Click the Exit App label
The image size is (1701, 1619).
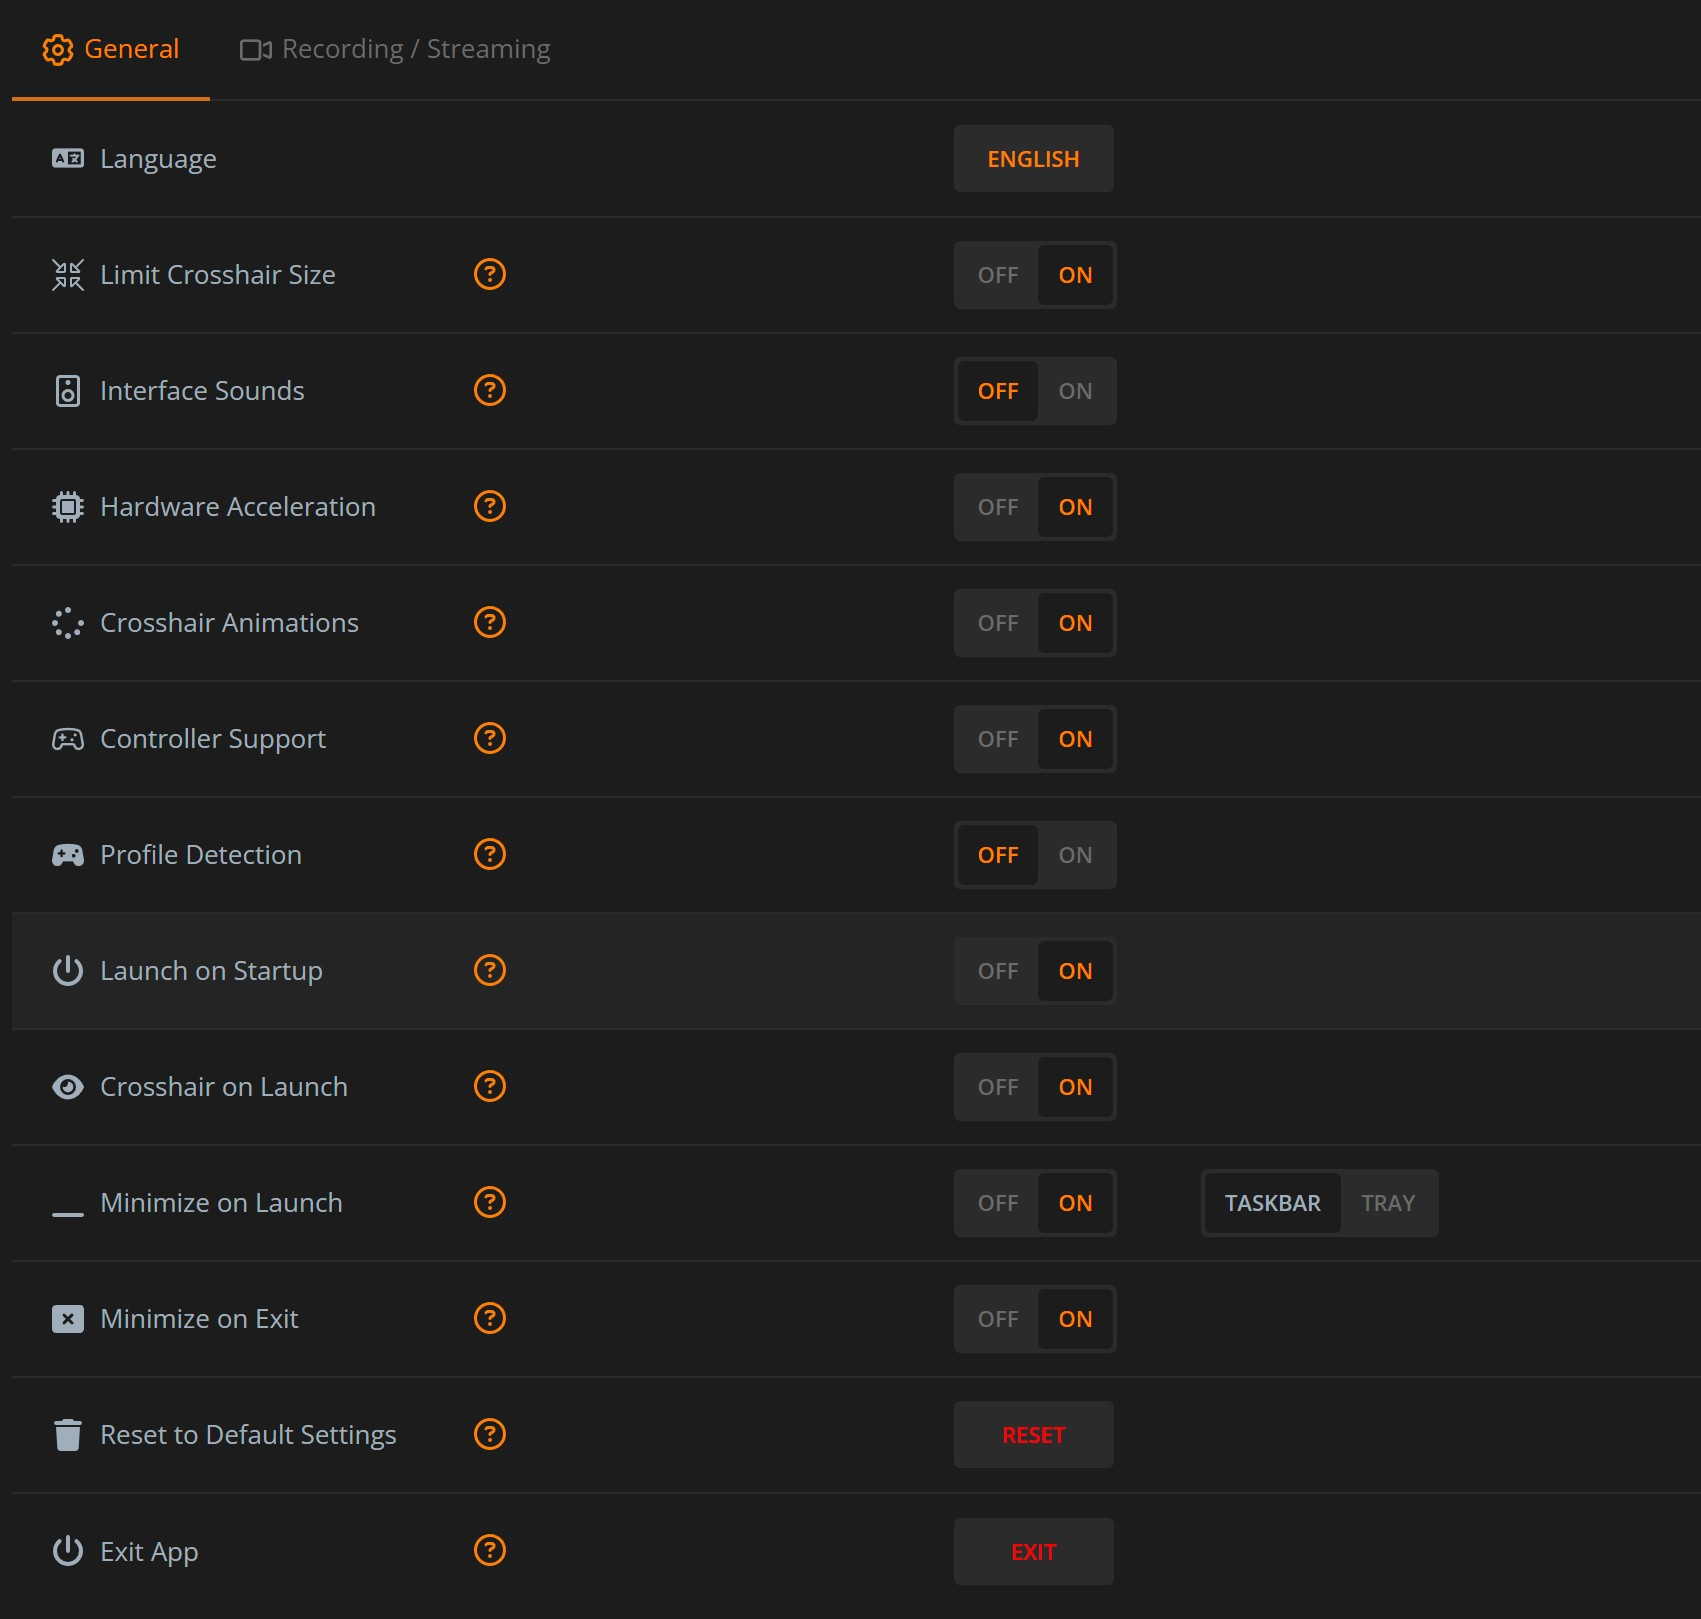pyautogui.click(x=149, y=1552)
